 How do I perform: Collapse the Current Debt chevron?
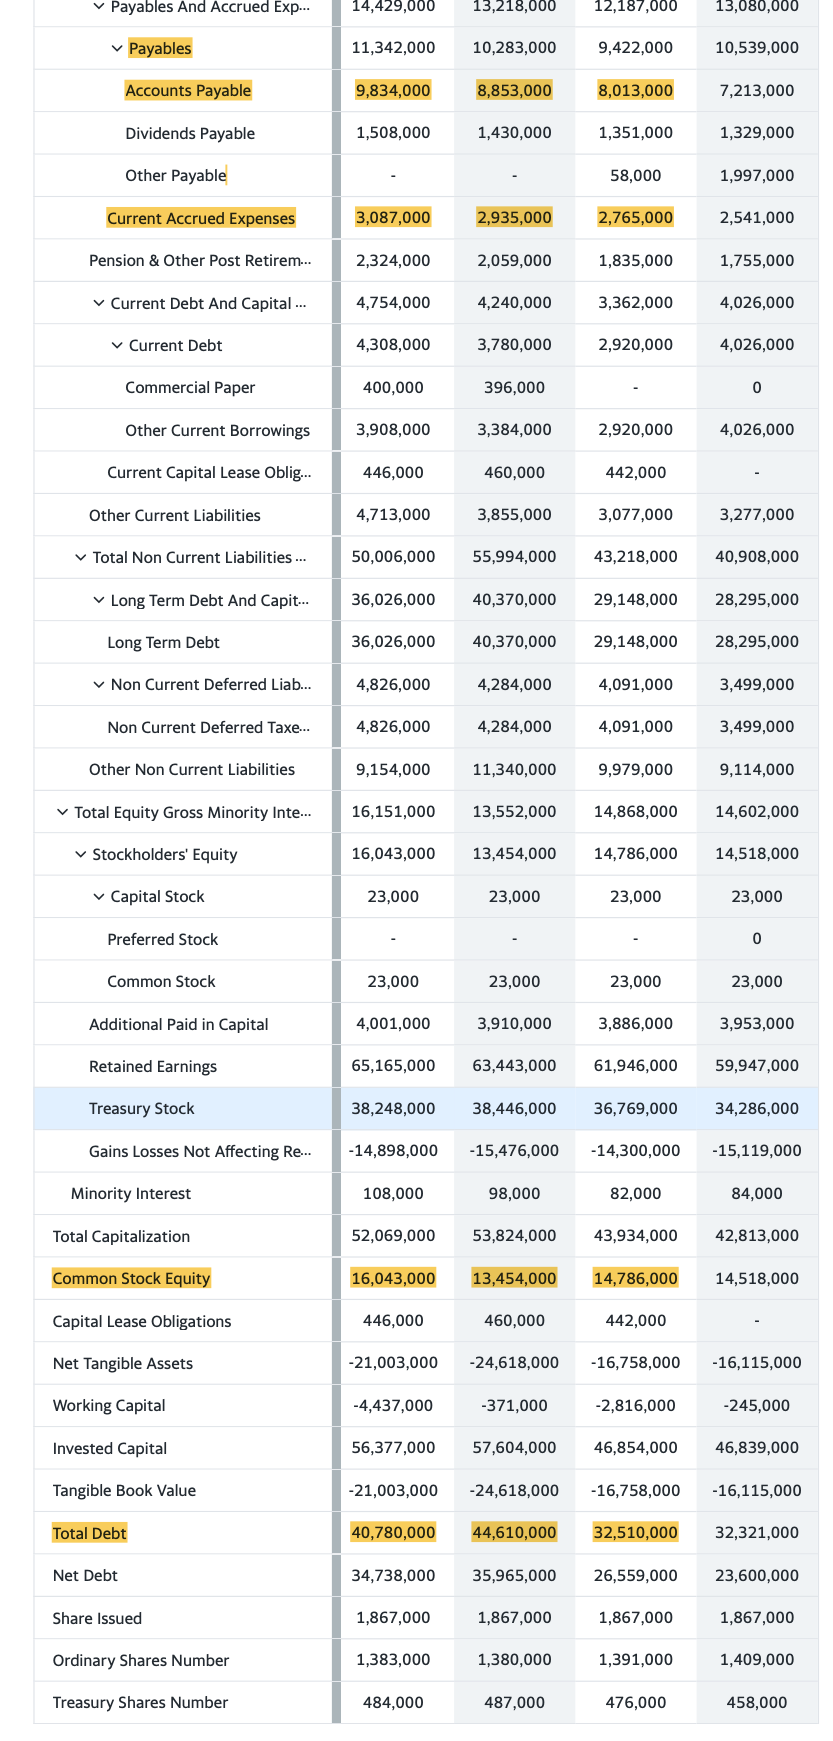[117, 345]
